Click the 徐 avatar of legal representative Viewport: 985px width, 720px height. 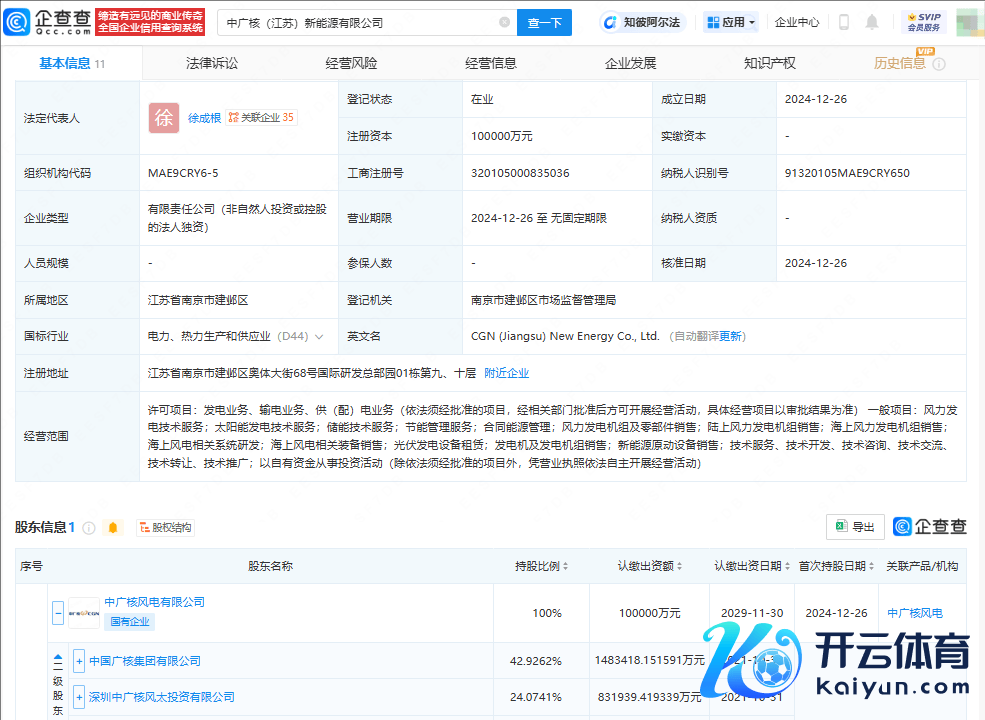point(164,118)
